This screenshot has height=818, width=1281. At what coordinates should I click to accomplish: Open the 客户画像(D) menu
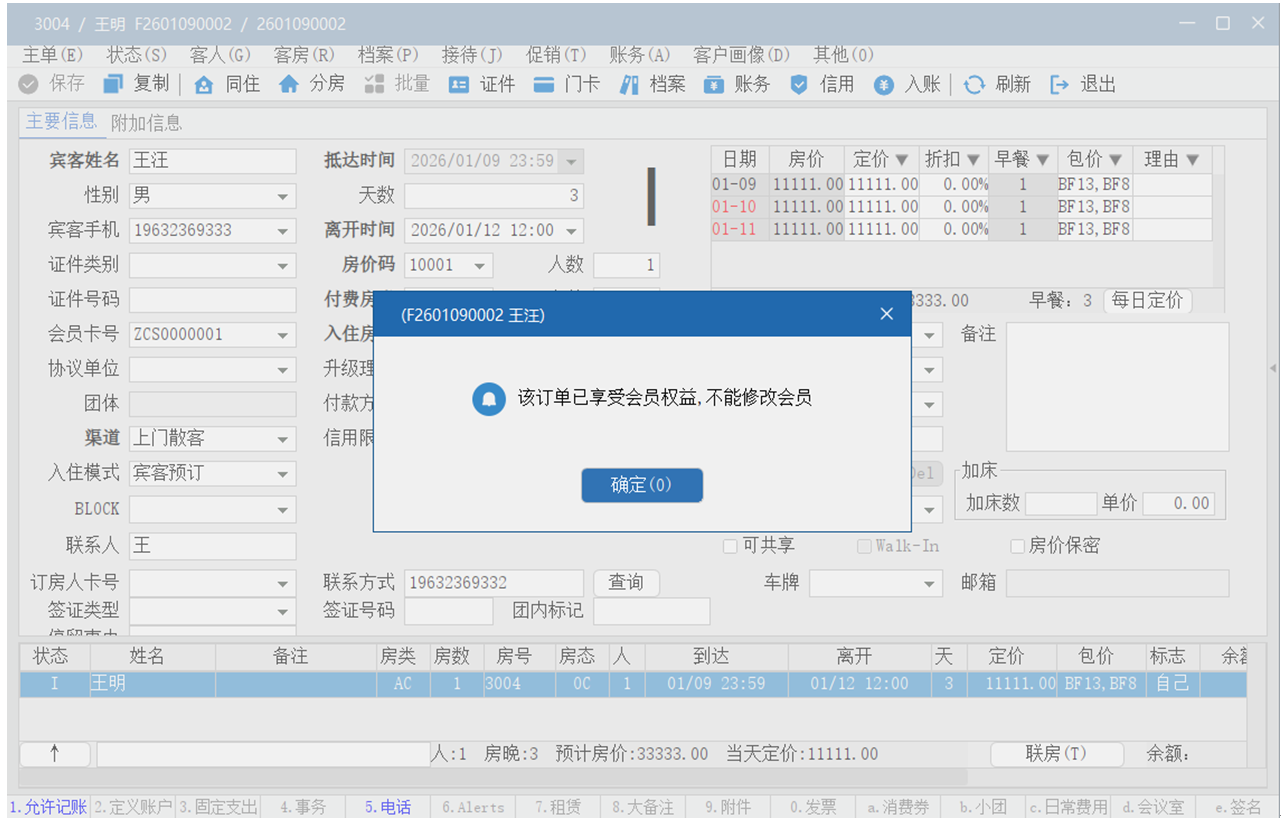pos(741,55)
